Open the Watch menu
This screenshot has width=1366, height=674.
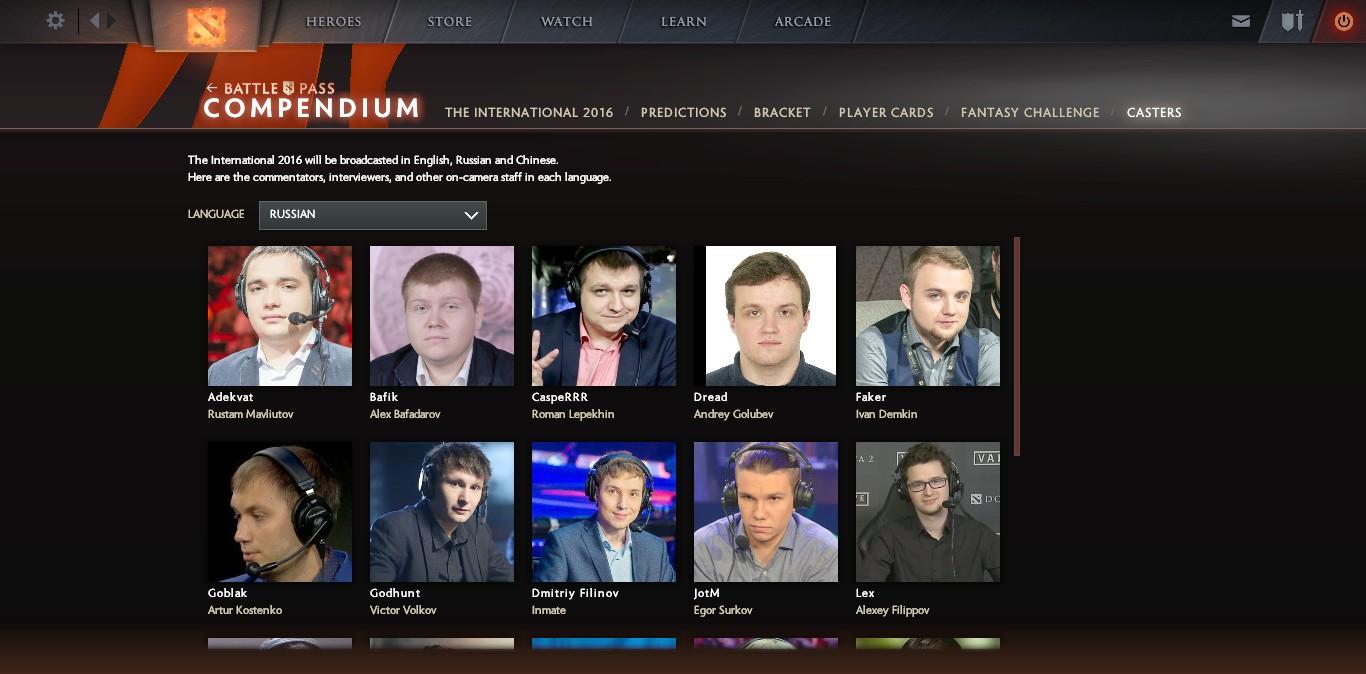(567, 21)
